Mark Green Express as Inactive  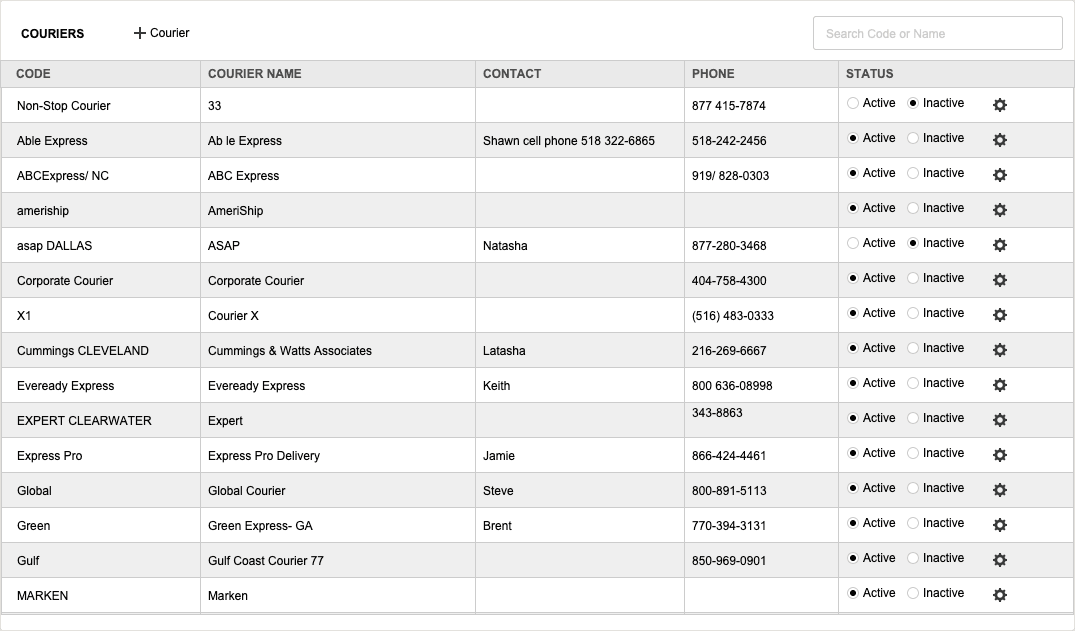tap(913, 523)
